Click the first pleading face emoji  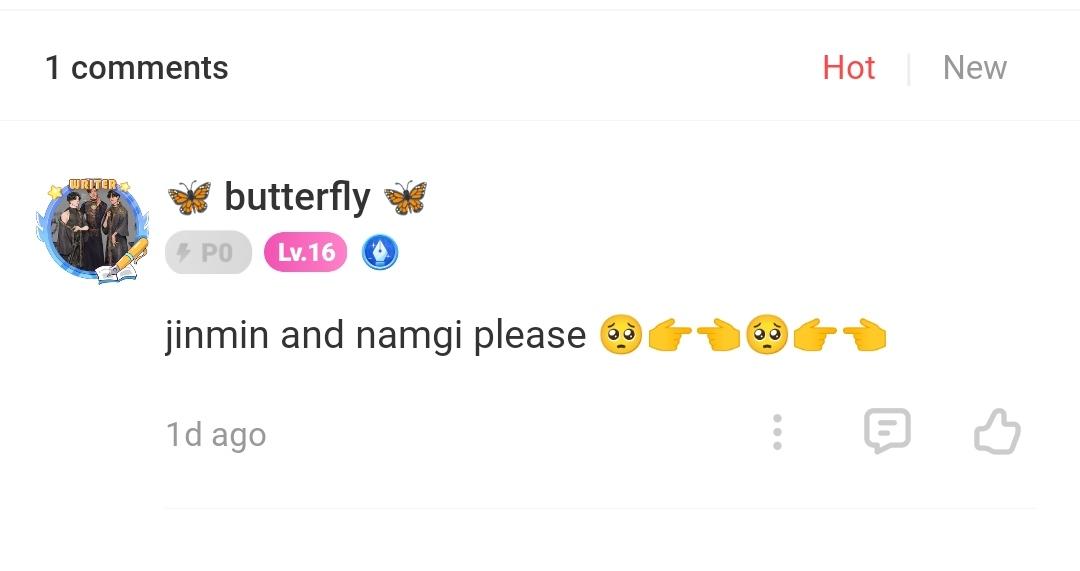(620, 335)
